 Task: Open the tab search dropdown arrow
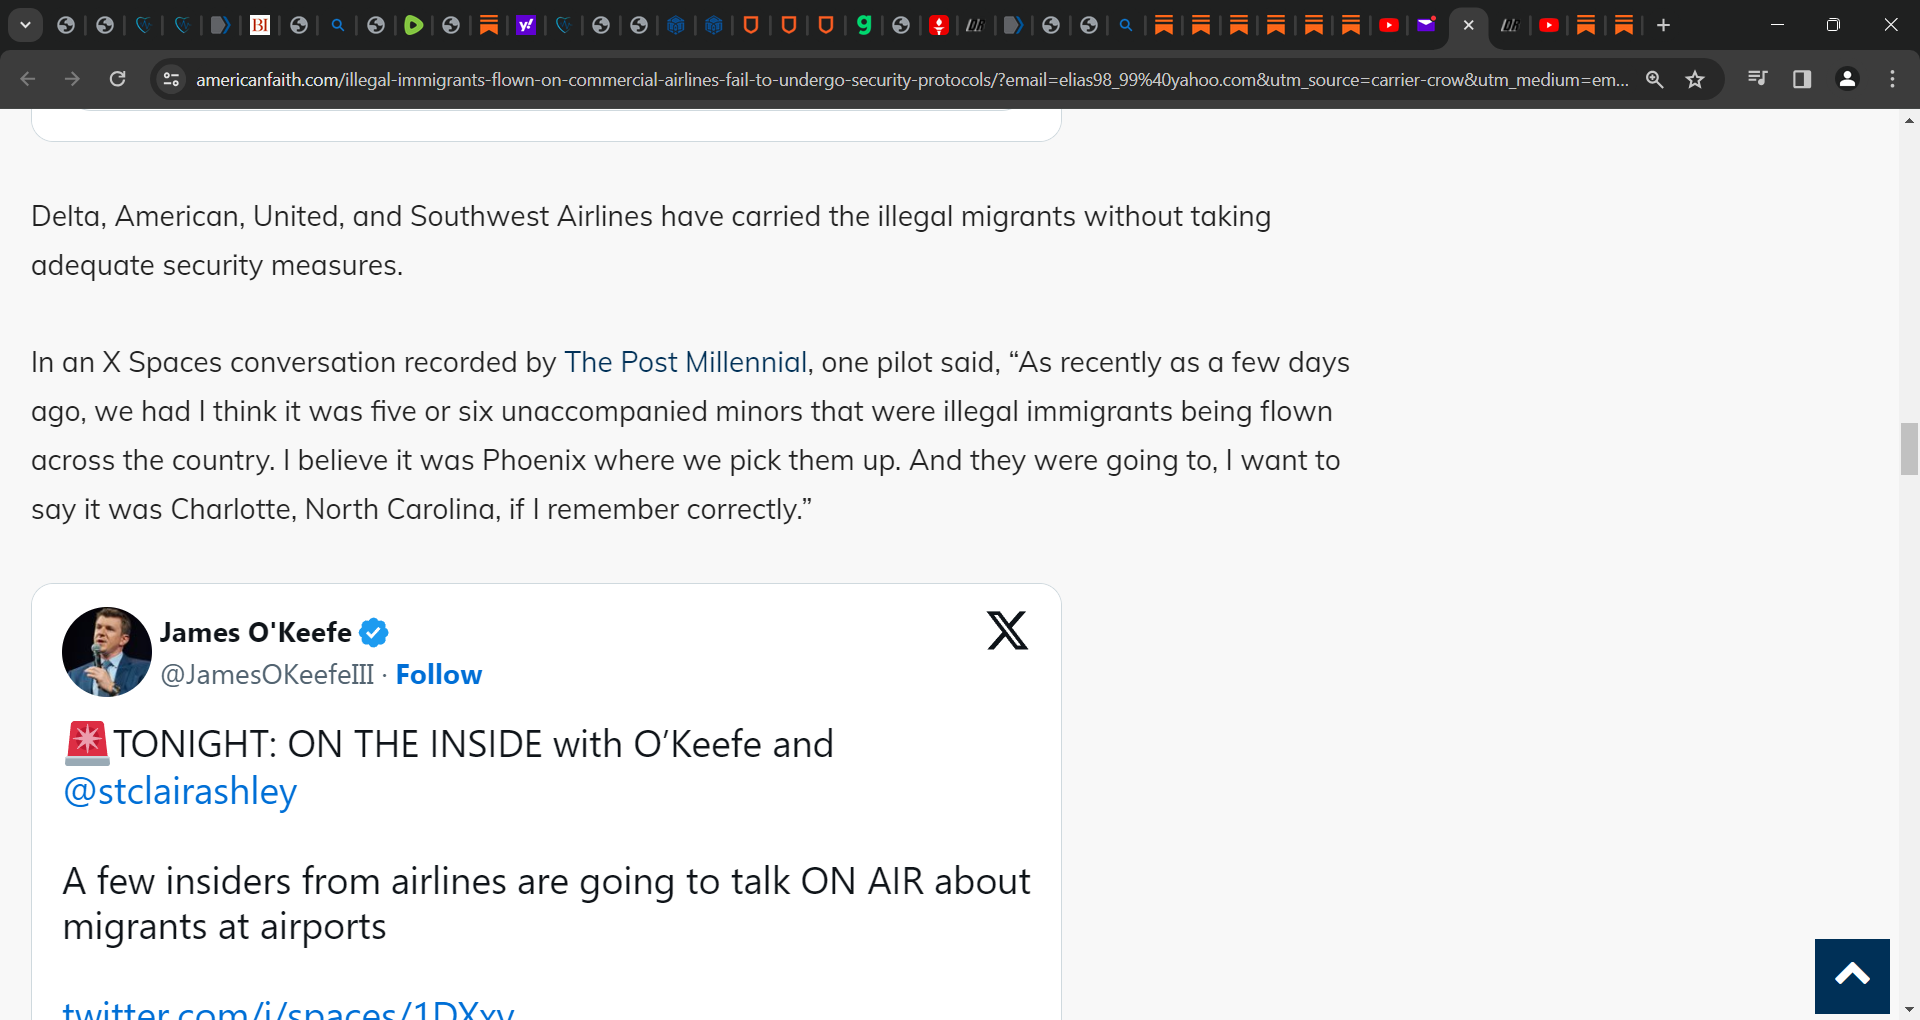pyautogui.click(x=25, y=25)
